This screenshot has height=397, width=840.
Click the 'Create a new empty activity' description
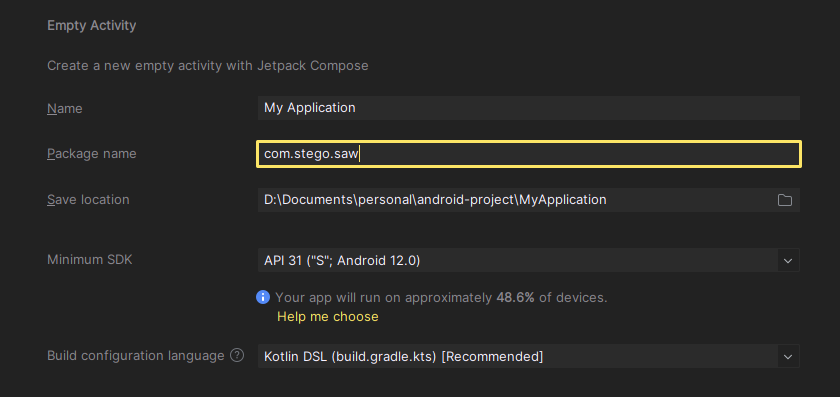[208, 66]
